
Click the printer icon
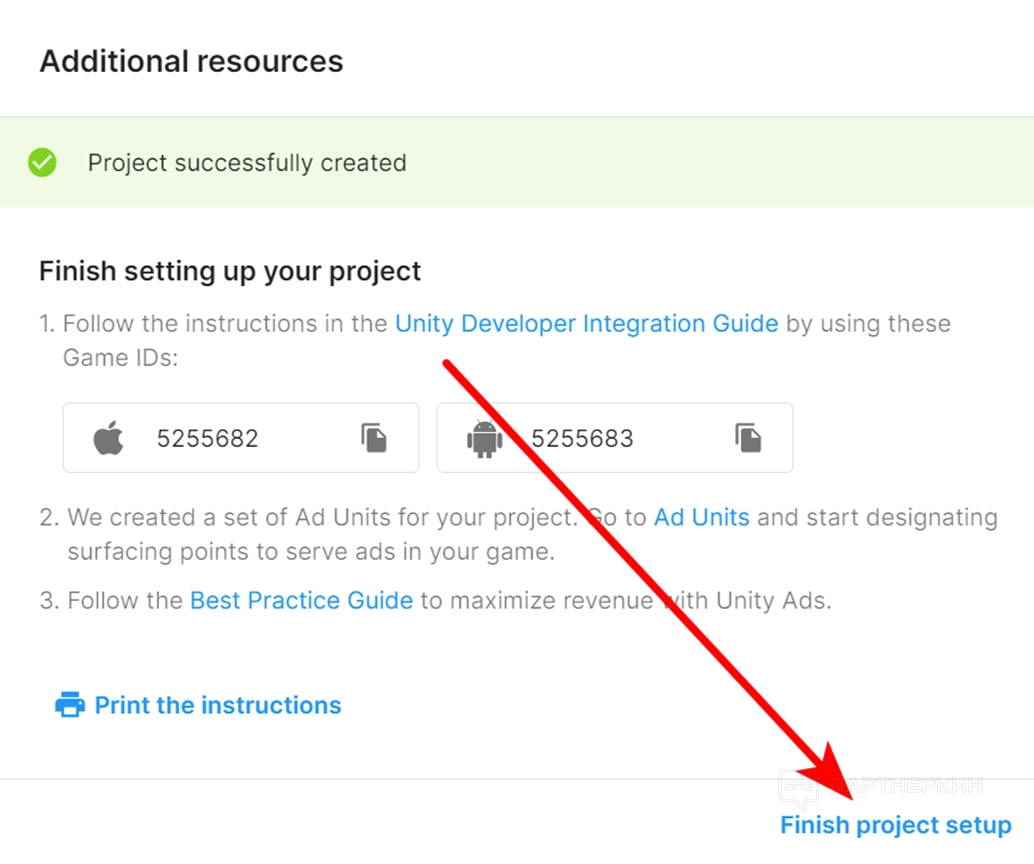tap(70, 705)
